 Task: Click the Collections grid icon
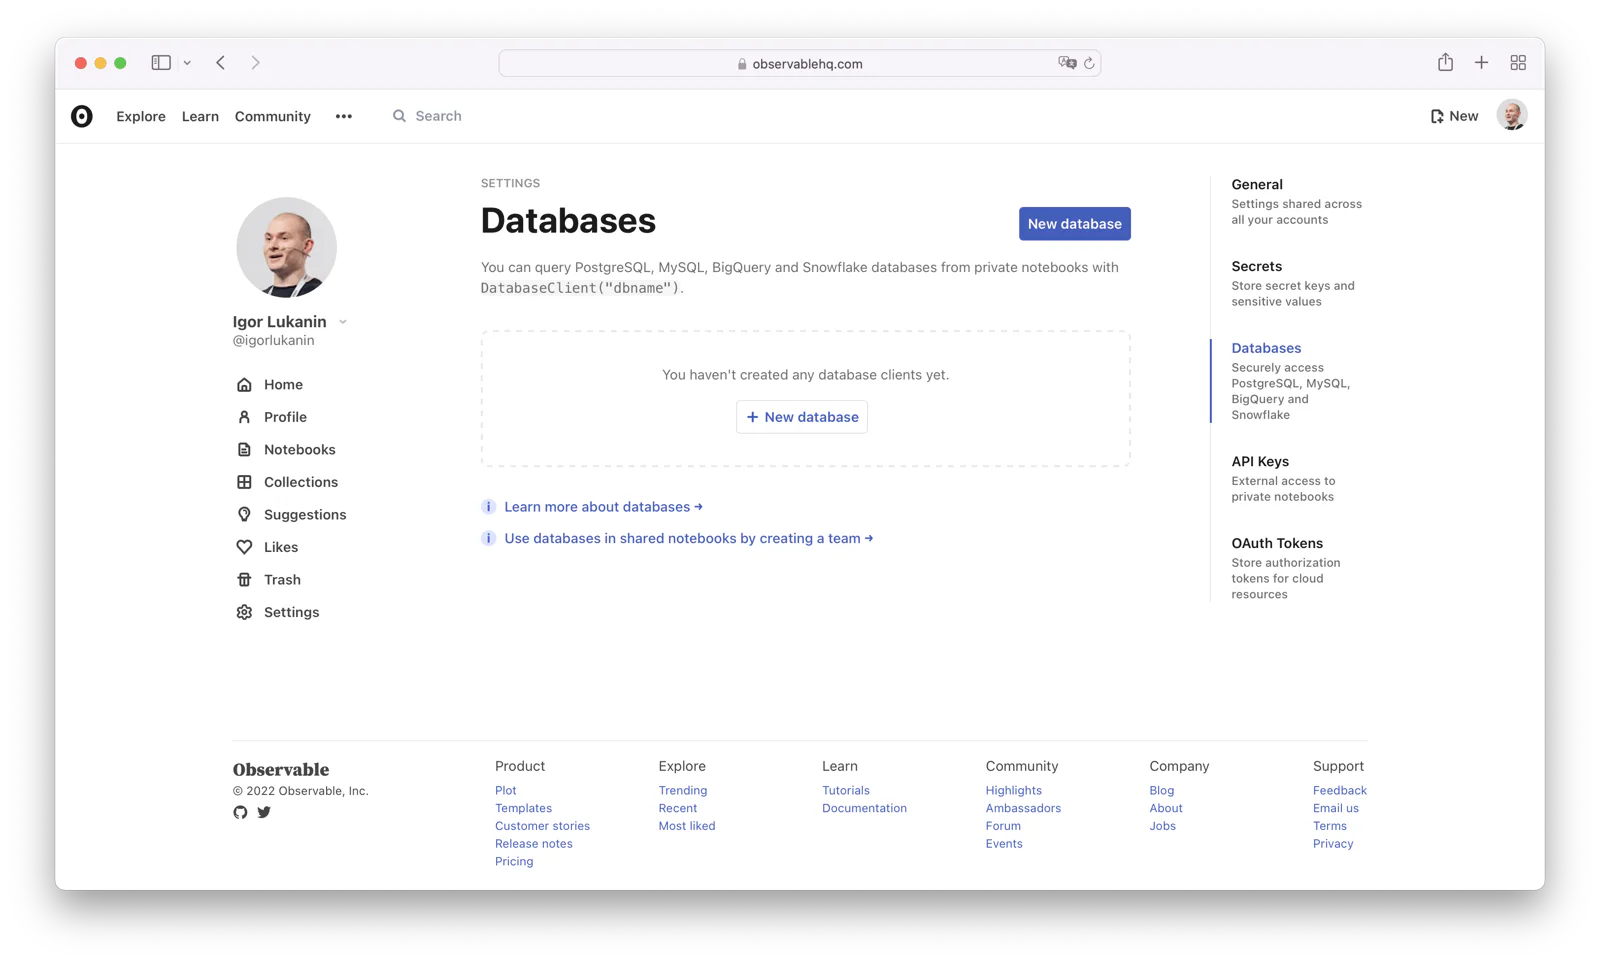tap(244, 482)
